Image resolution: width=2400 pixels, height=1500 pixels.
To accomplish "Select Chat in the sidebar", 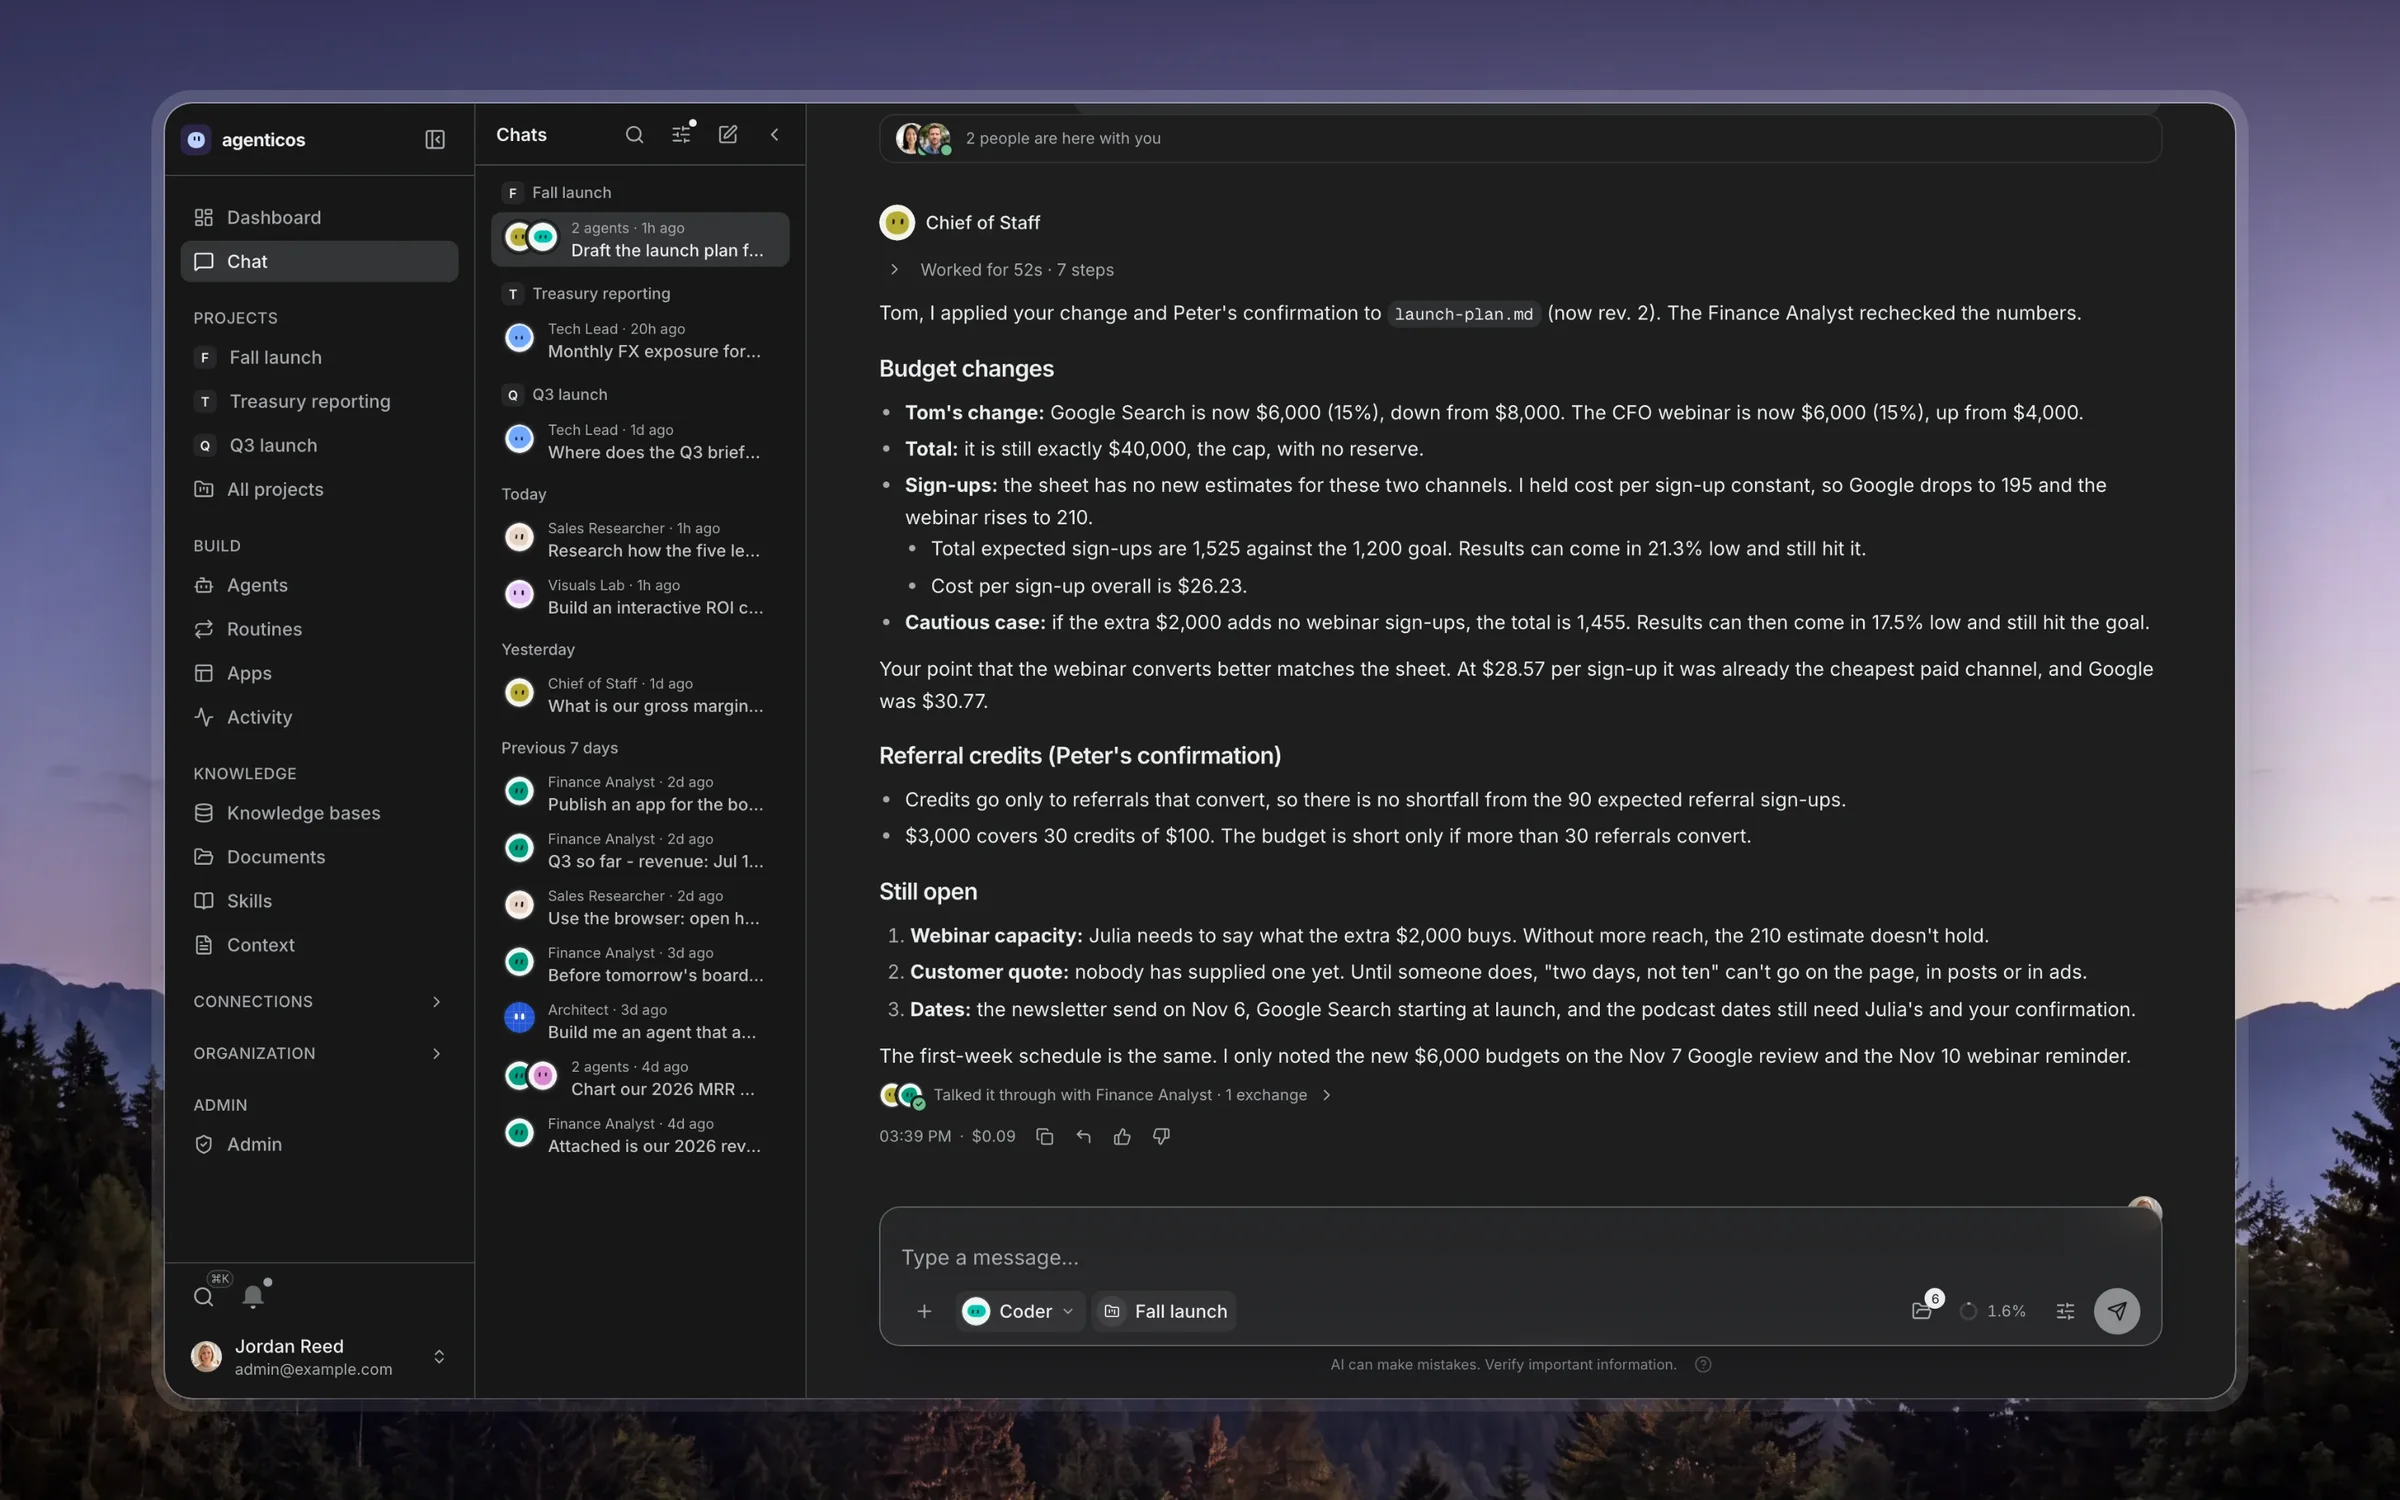I will [x=318, y=261].
